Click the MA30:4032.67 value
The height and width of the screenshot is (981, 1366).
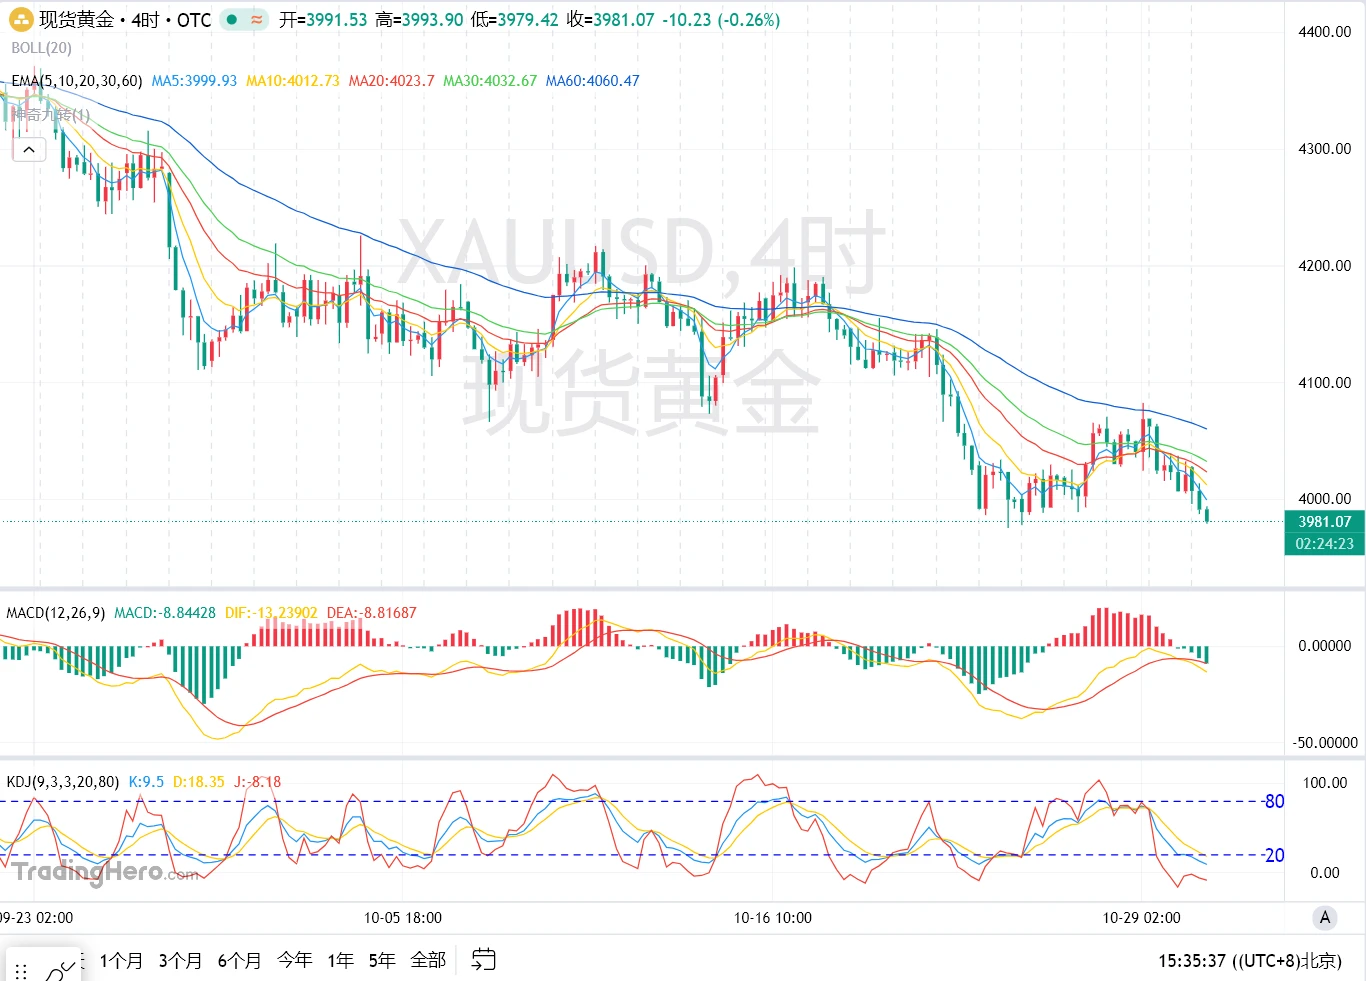[x=490, y=81]
